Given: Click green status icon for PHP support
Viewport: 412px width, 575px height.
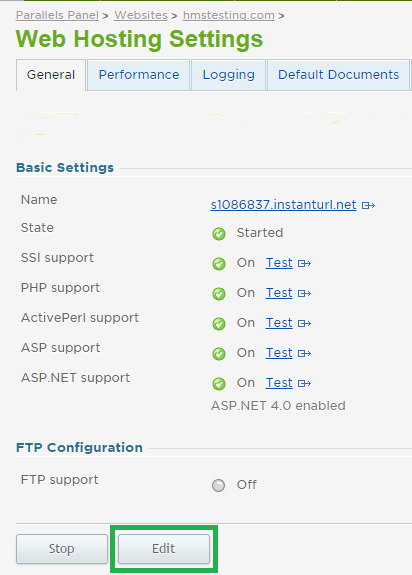Looking at the screenshot, I should click(x=219, y=294).
